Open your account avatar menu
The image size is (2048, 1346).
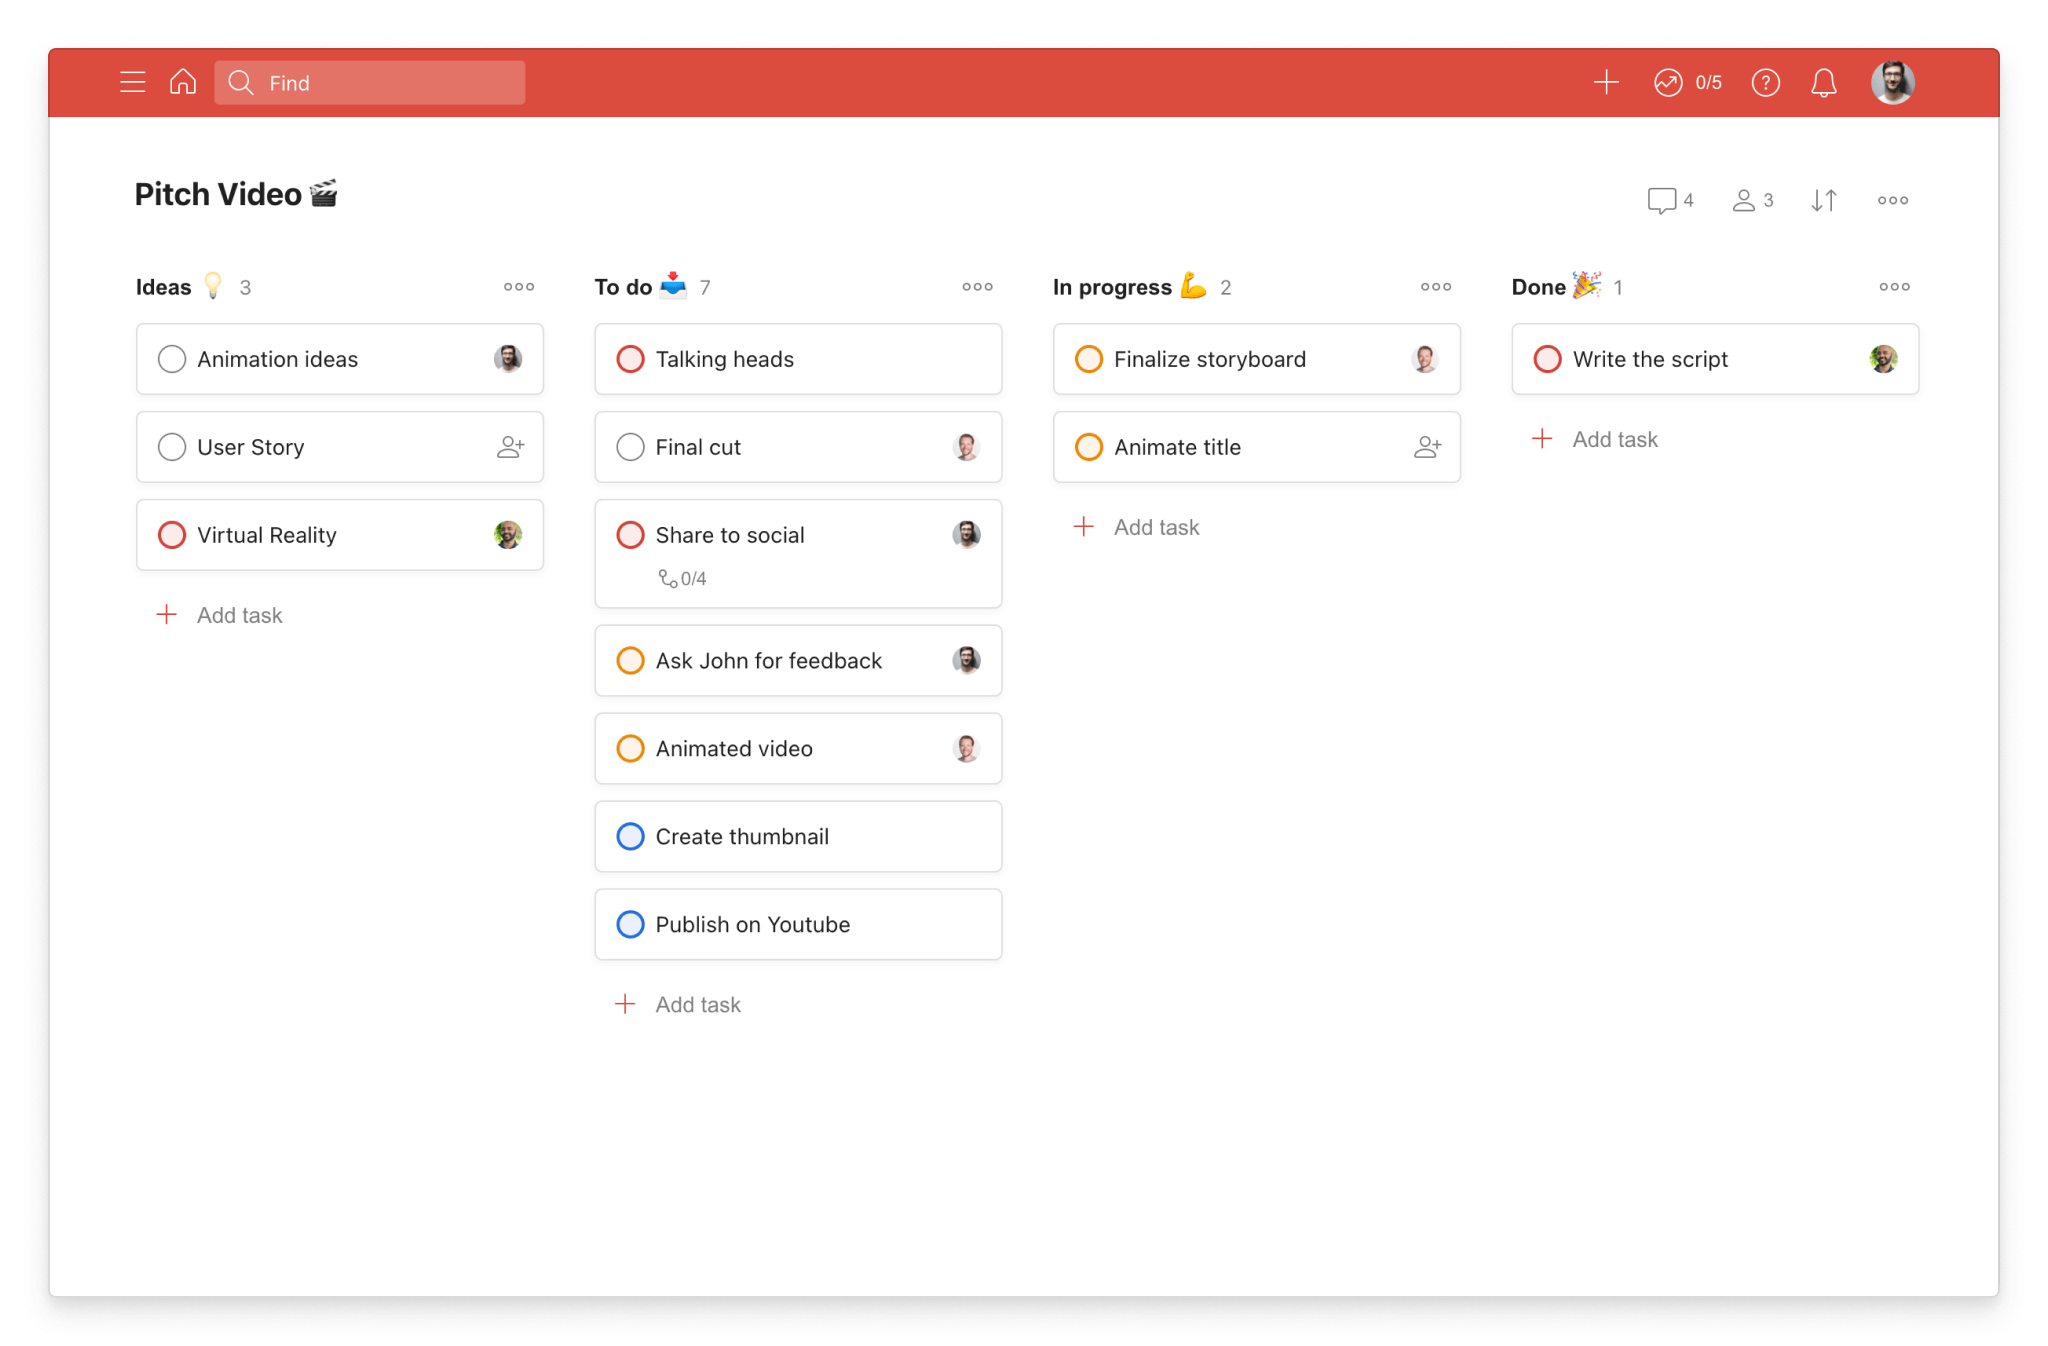pyautogui.click(x=1892, y=82)
